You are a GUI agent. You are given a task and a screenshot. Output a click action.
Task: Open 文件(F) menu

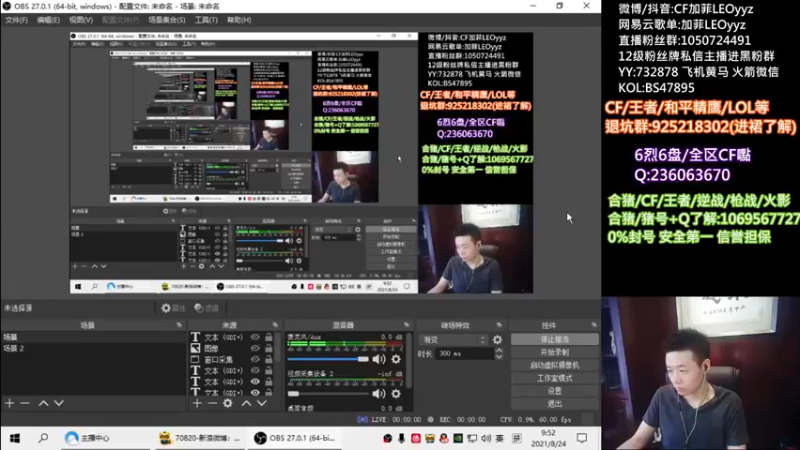pos(16,20)
